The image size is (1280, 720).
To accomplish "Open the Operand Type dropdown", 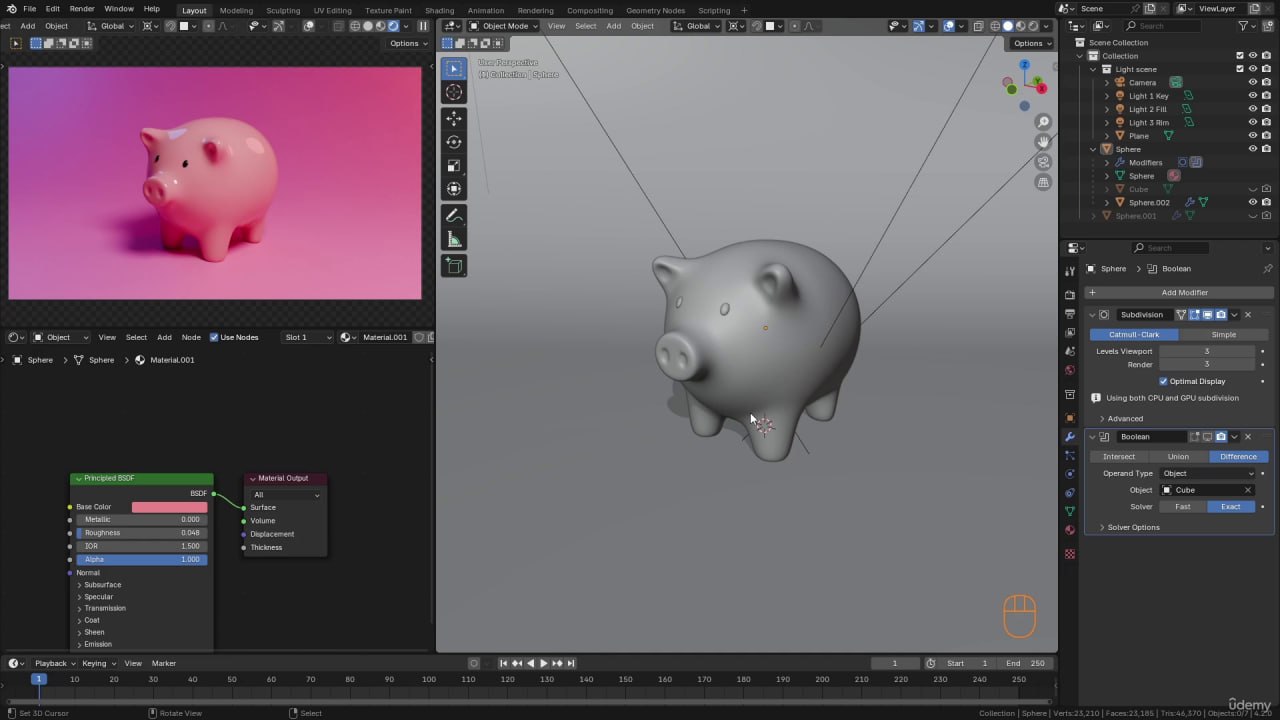I will pos(1207,473).
